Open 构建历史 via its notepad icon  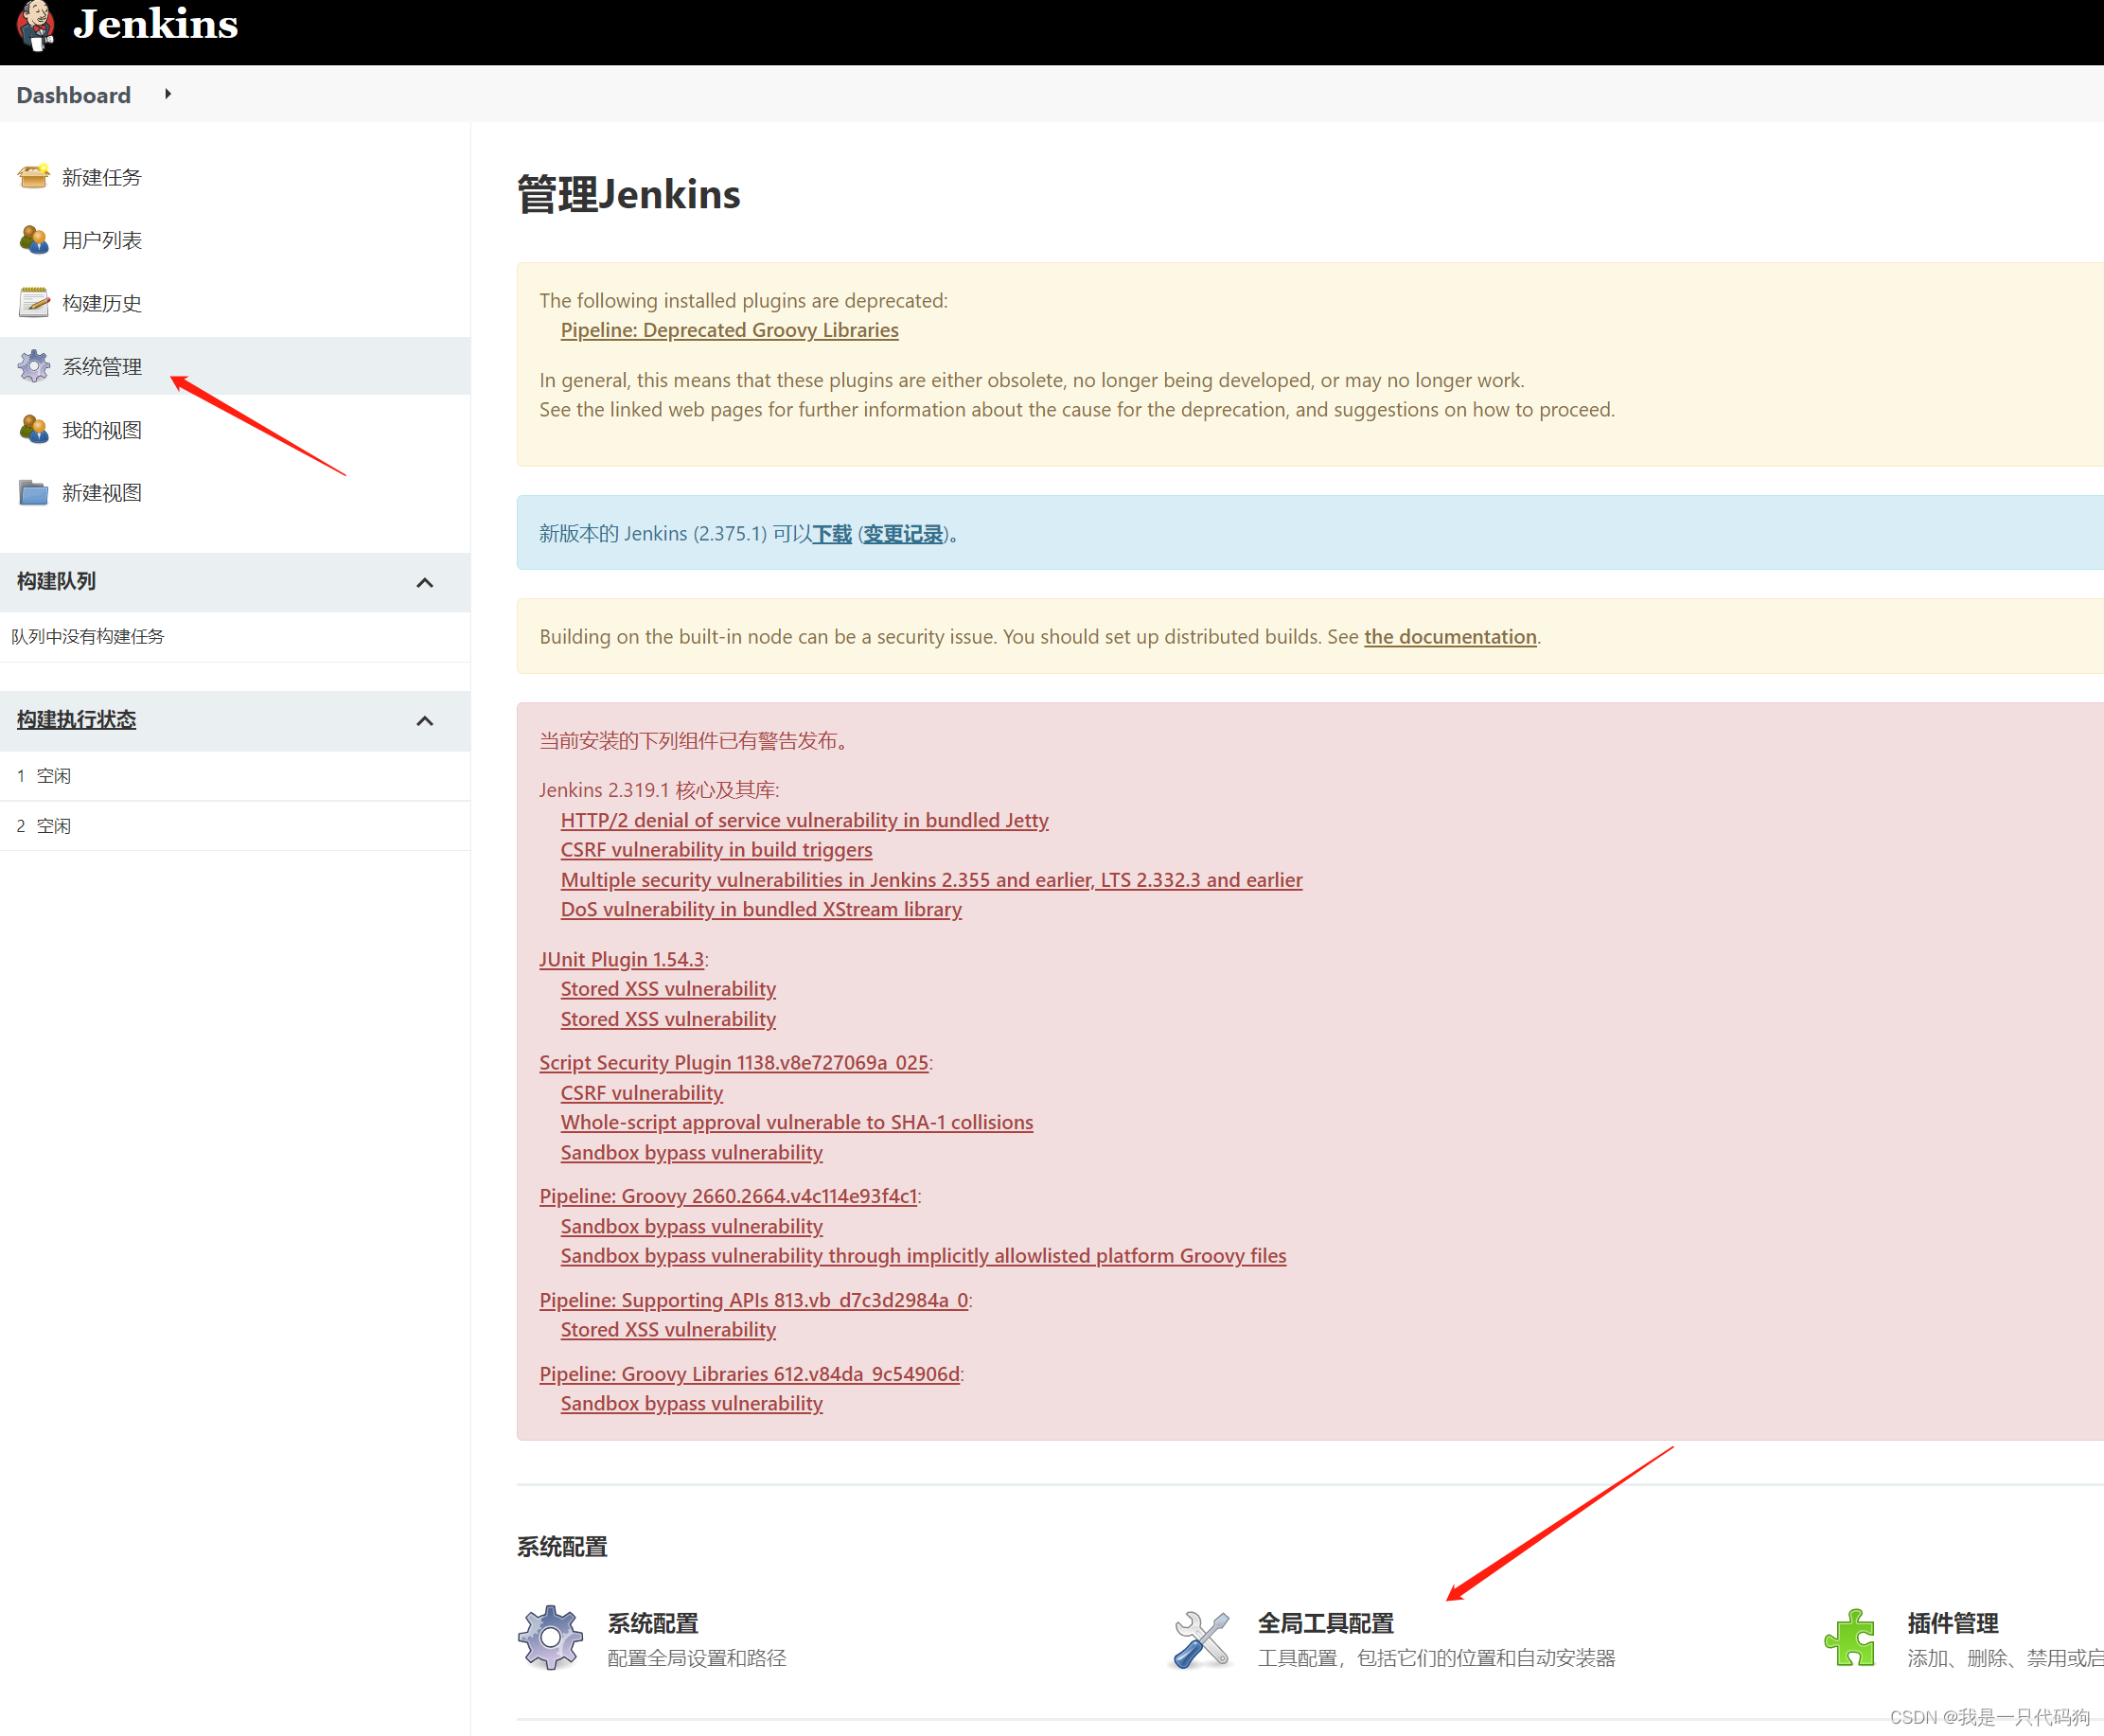click(33, 302)
